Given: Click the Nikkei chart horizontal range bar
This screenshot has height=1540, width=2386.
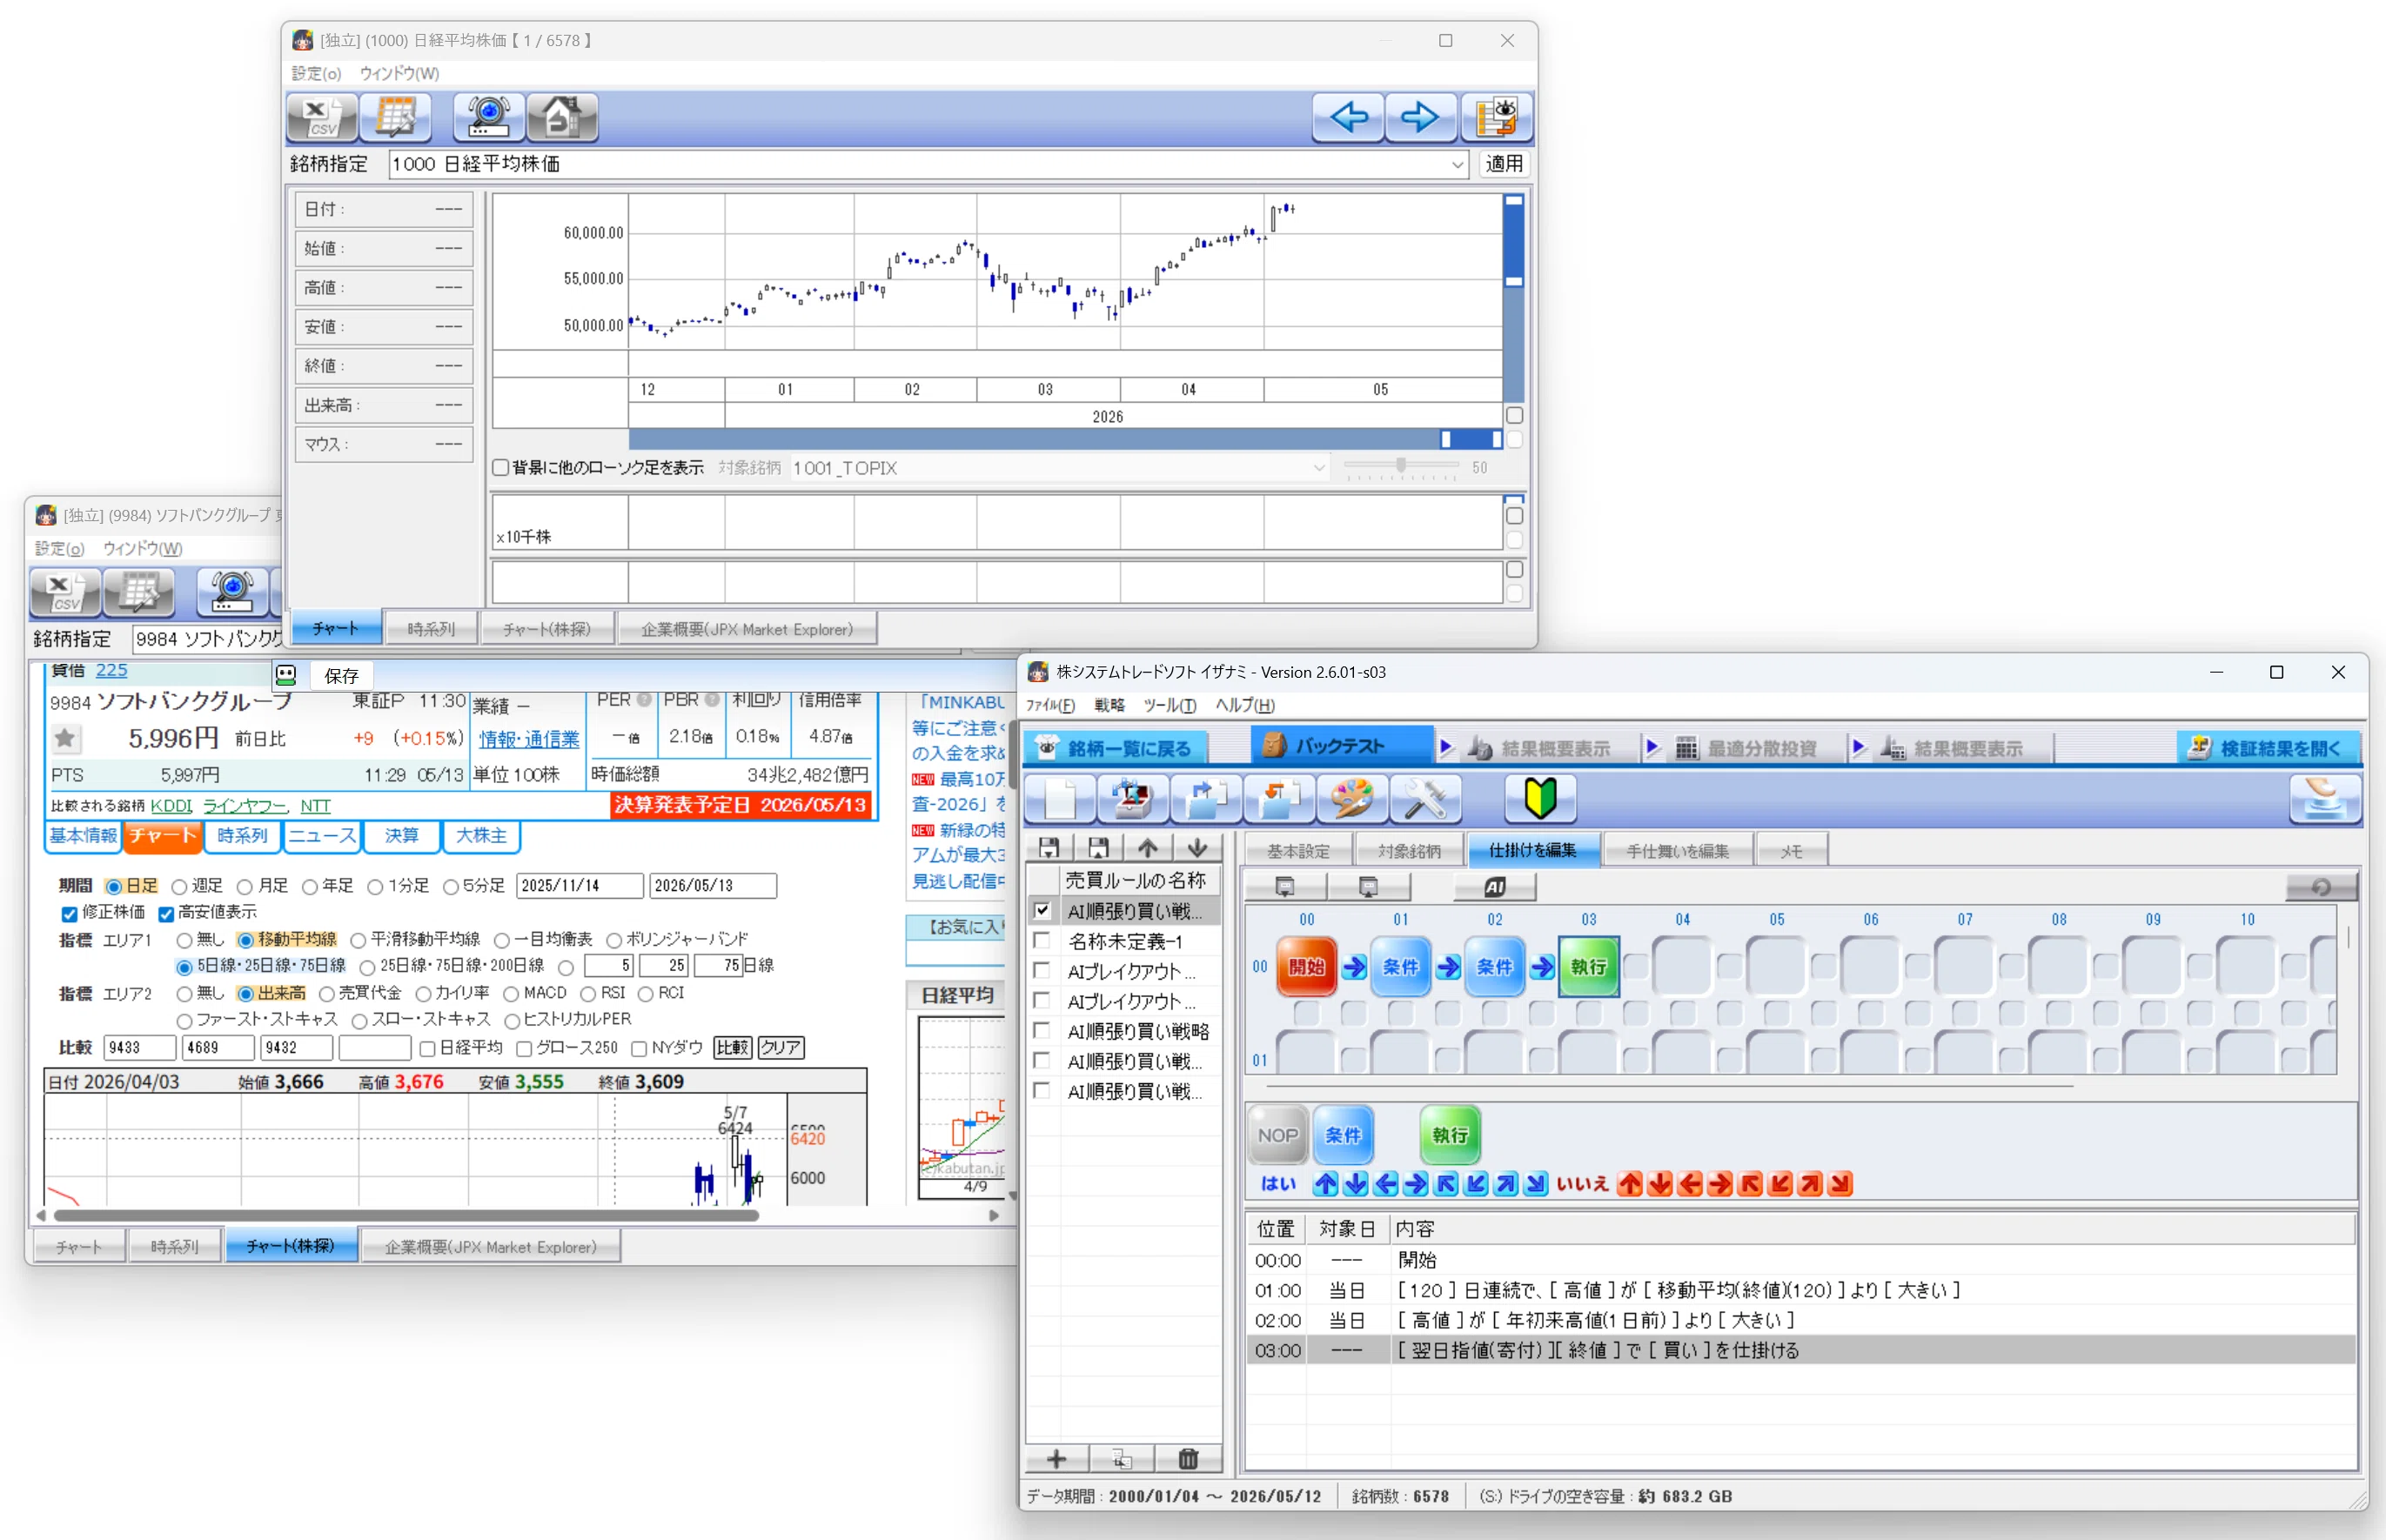Looking at the screenshot, I should [1065, 439].
